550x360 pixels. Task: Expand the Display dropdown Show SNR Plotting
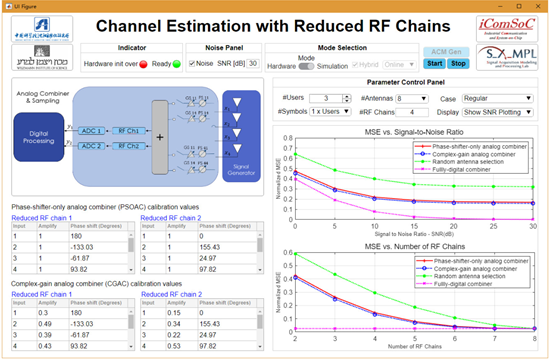[x=497, y=112]
